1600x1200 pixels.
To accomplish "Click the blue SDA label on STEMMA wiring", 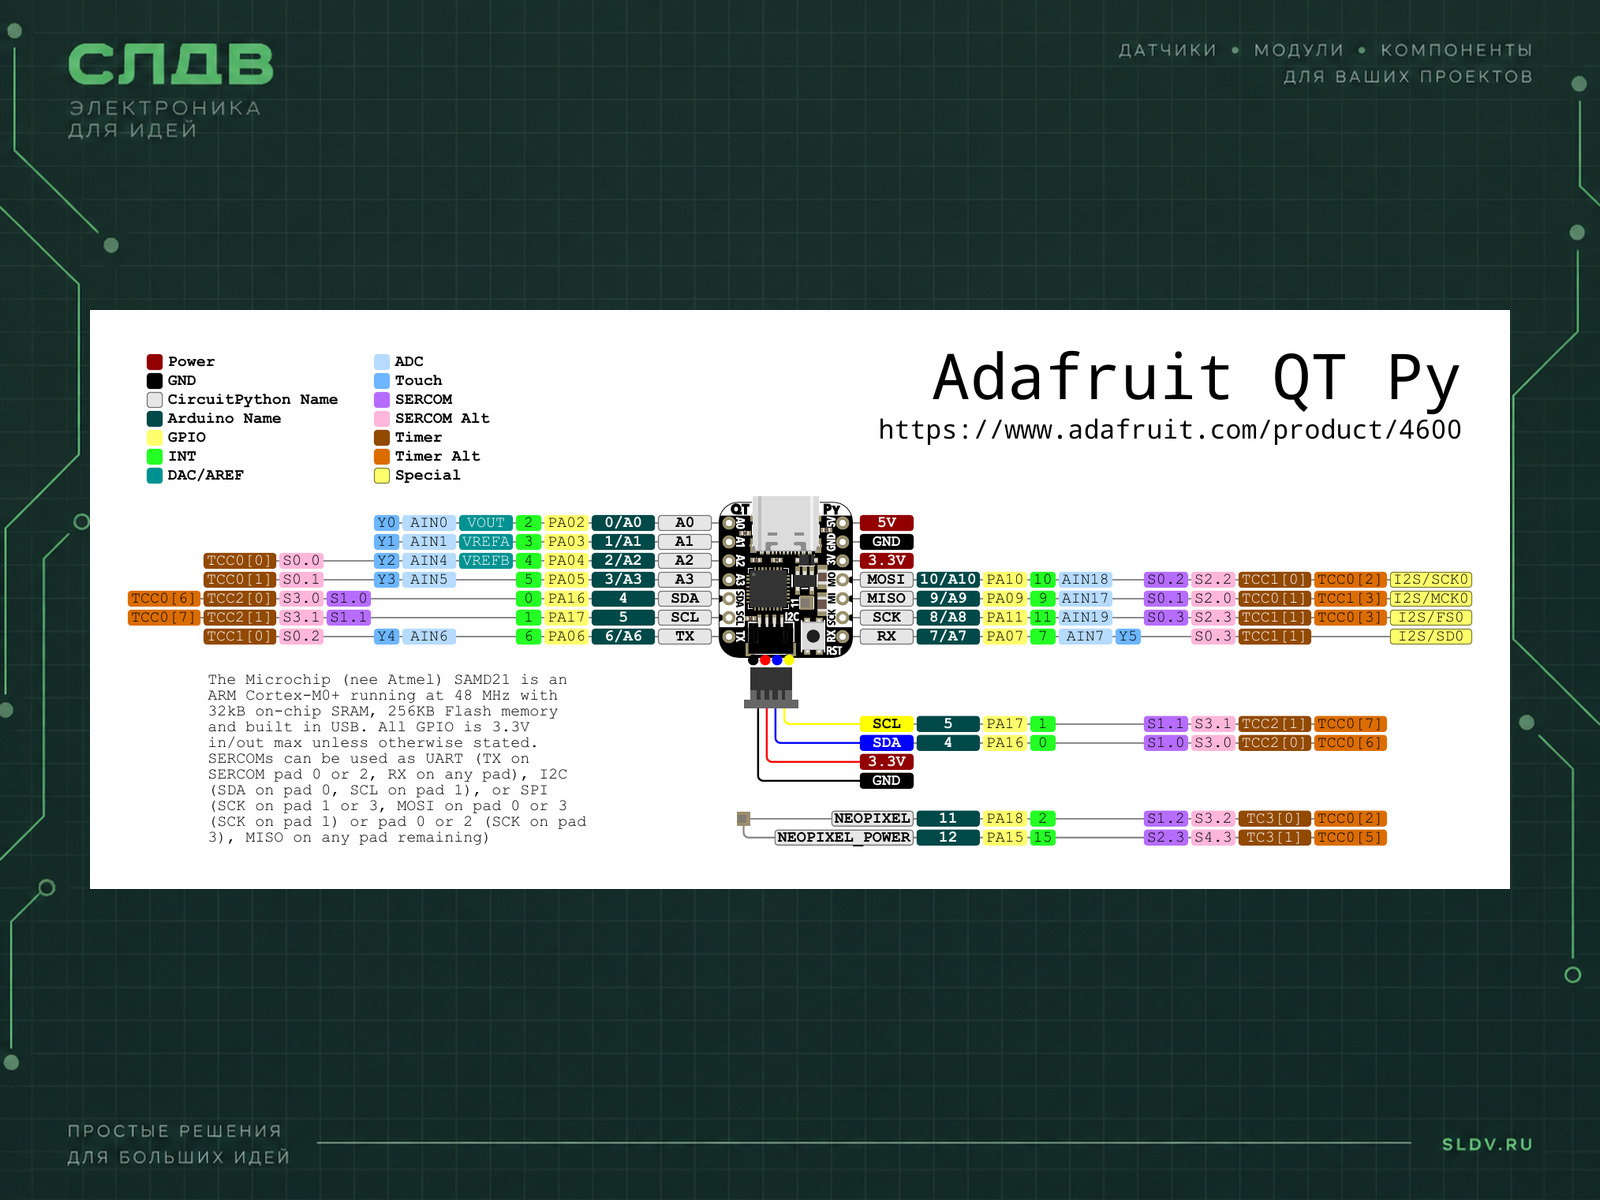I will tap(886, 743).
